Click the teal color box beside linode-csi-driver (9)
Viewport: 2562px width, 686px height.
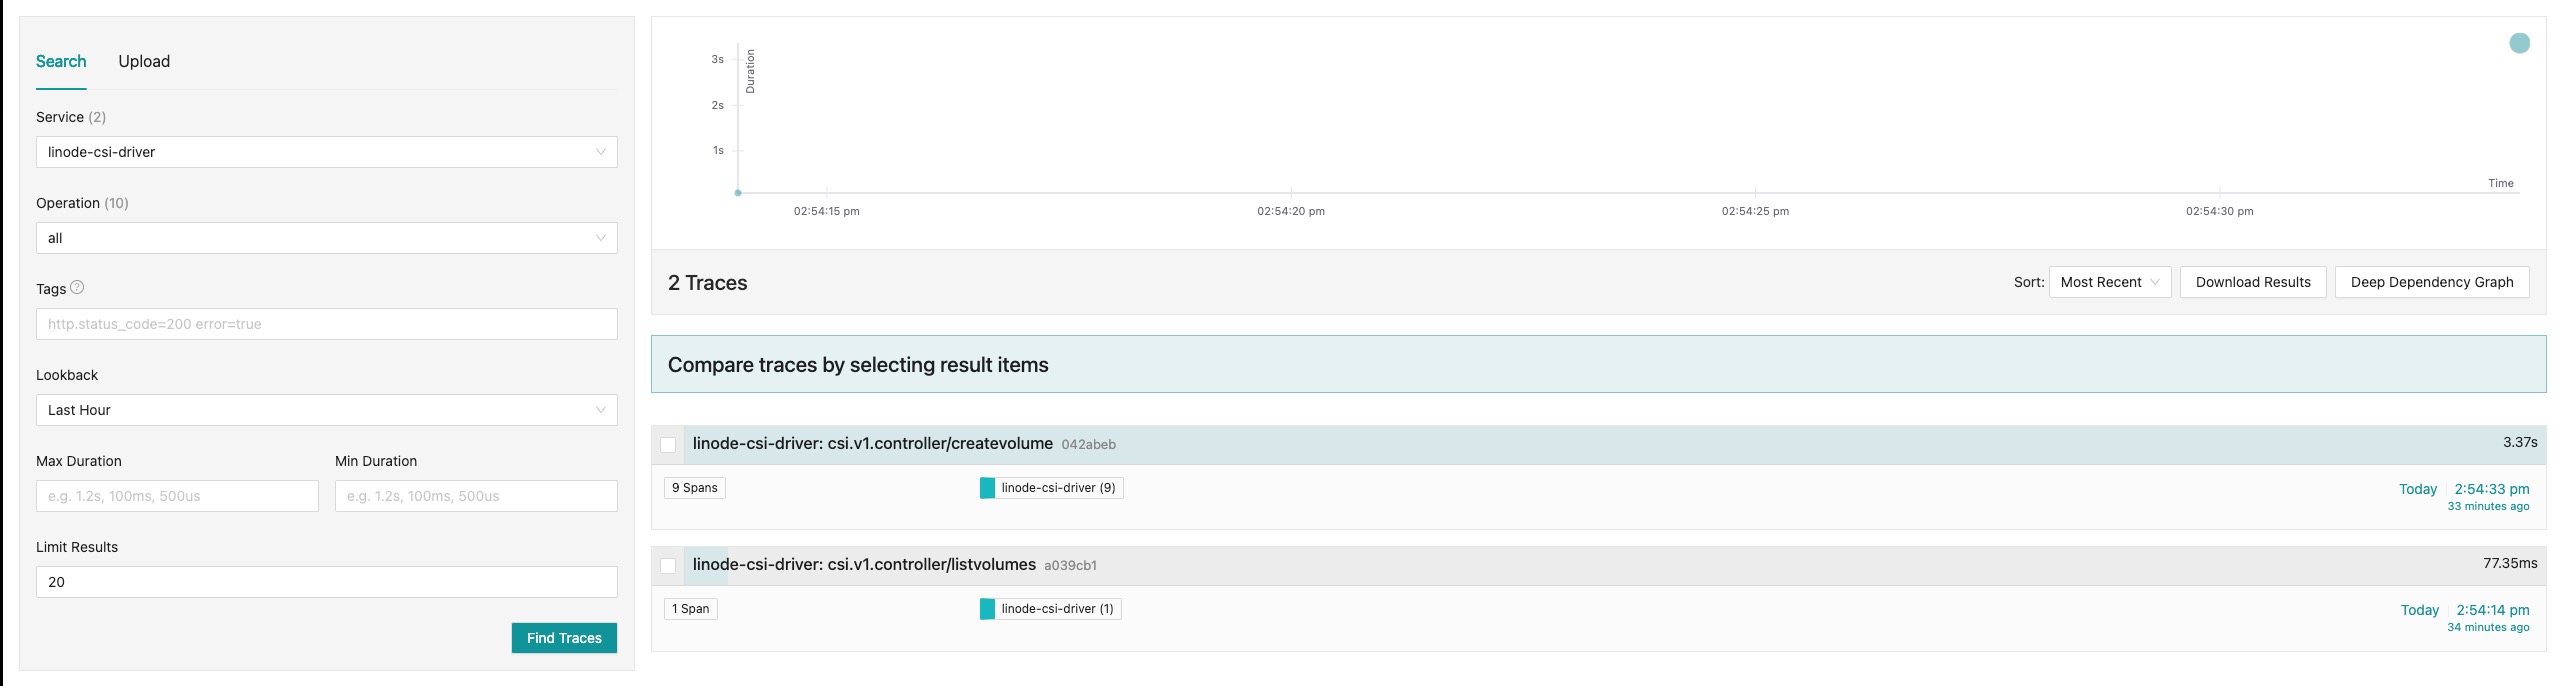[x=987, y=488]
